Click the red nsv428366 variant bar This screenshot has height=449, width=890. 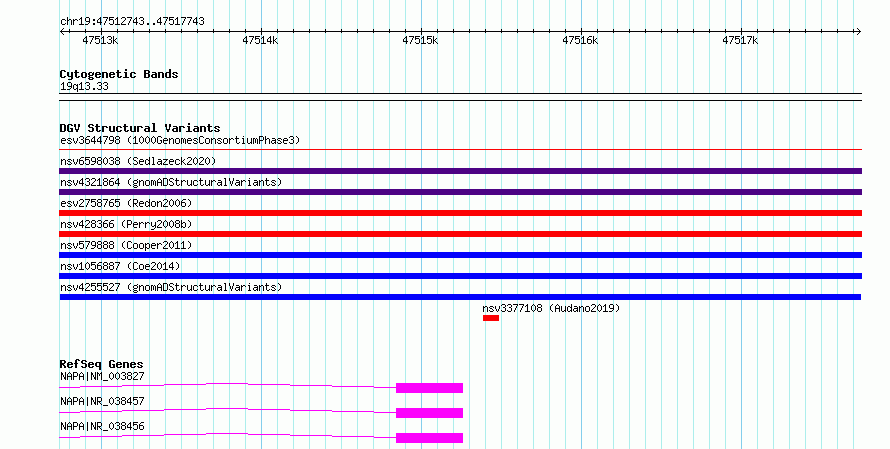(x=460, y=234)
